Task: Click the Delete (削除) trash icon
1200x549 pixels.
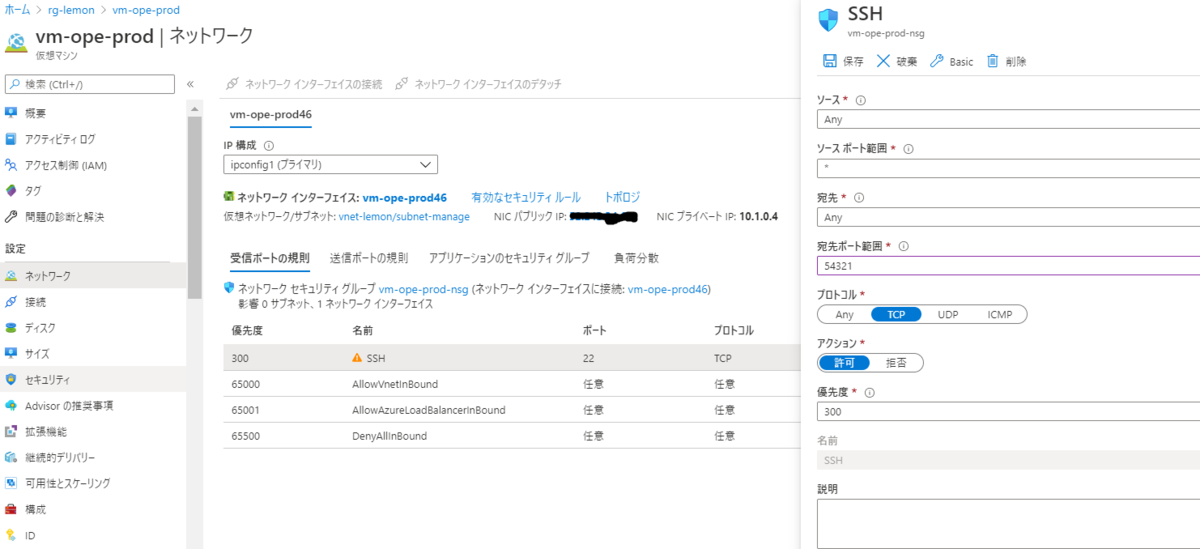Action: [x=993, y=61]
